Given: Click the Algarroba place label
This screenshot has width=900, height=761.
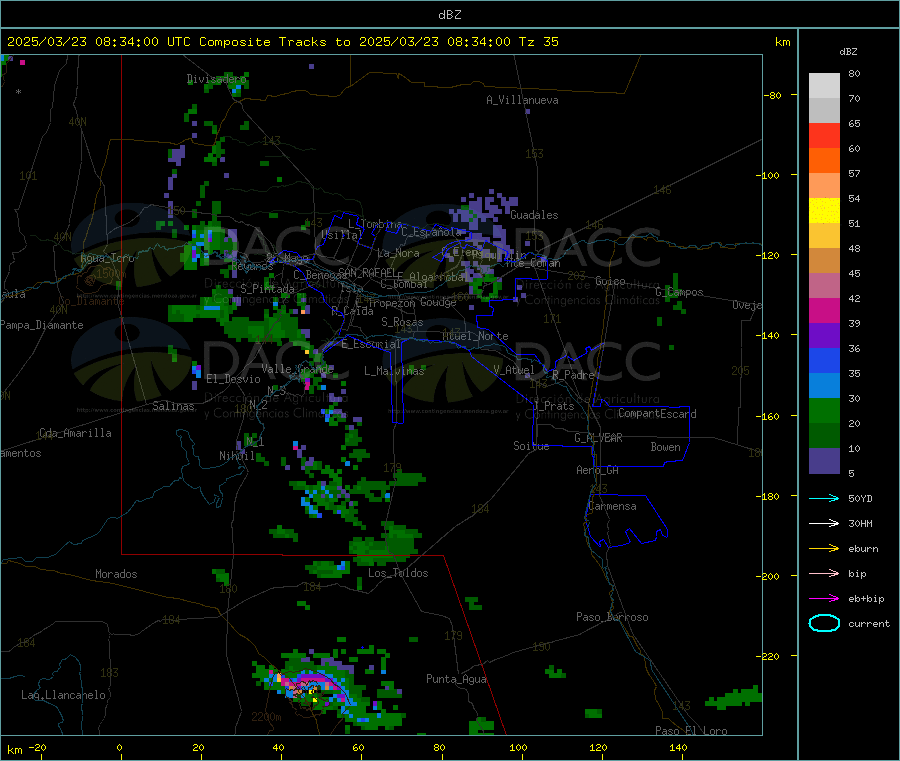Looking at the screenshot, I should (x=436, y=277).
